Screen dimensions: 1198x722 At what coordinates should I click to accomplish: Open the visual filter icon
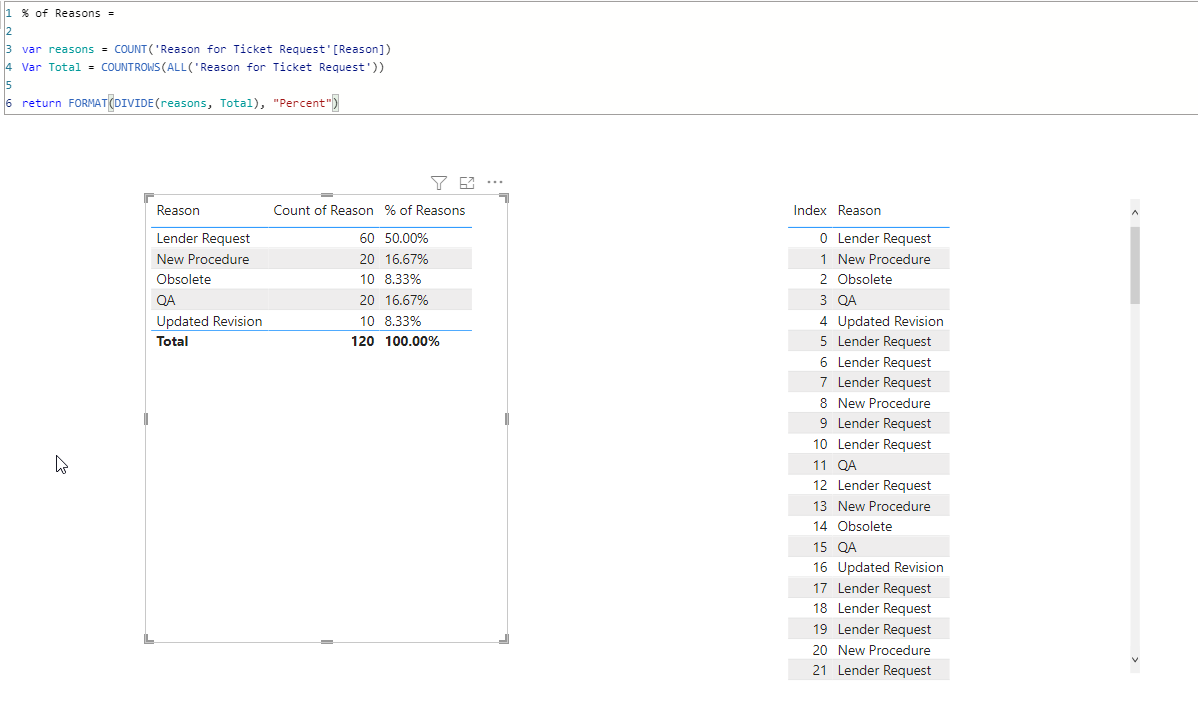tap(439, 183)
